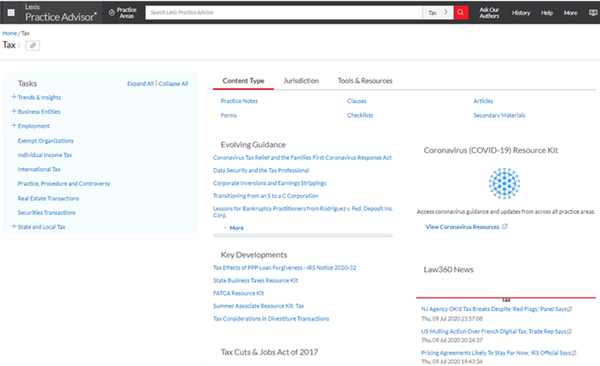Click external icon after US Mulling Action headline

click(569, 332)
